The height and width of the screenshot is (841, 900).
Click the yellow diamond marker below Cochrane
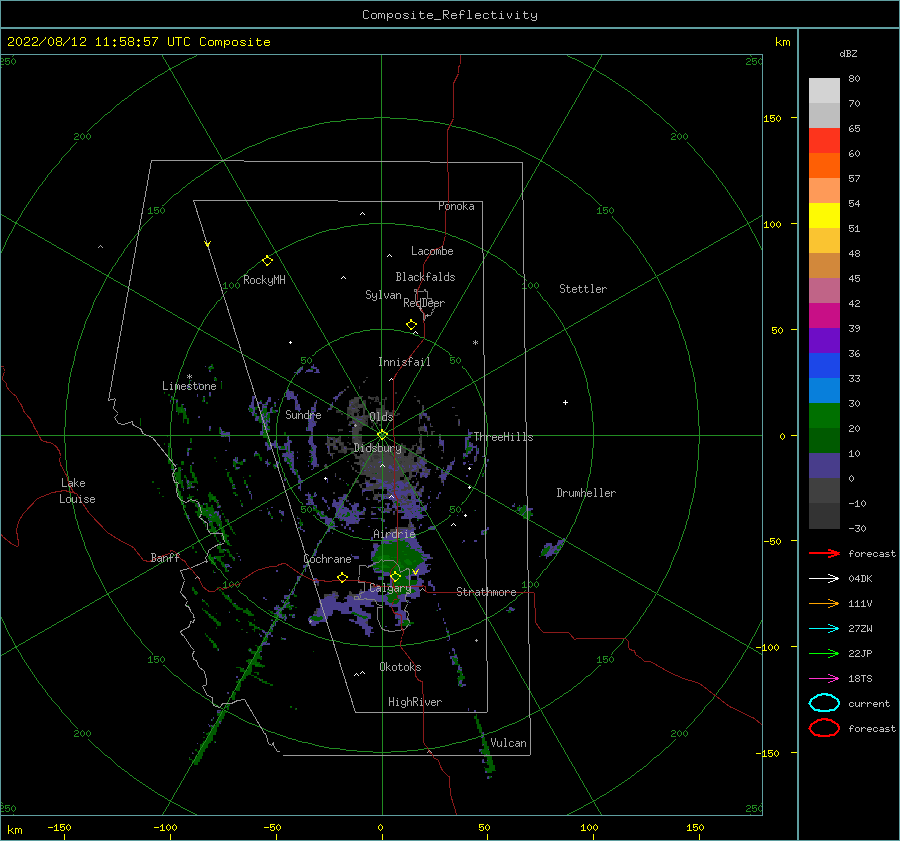(343, 577)
